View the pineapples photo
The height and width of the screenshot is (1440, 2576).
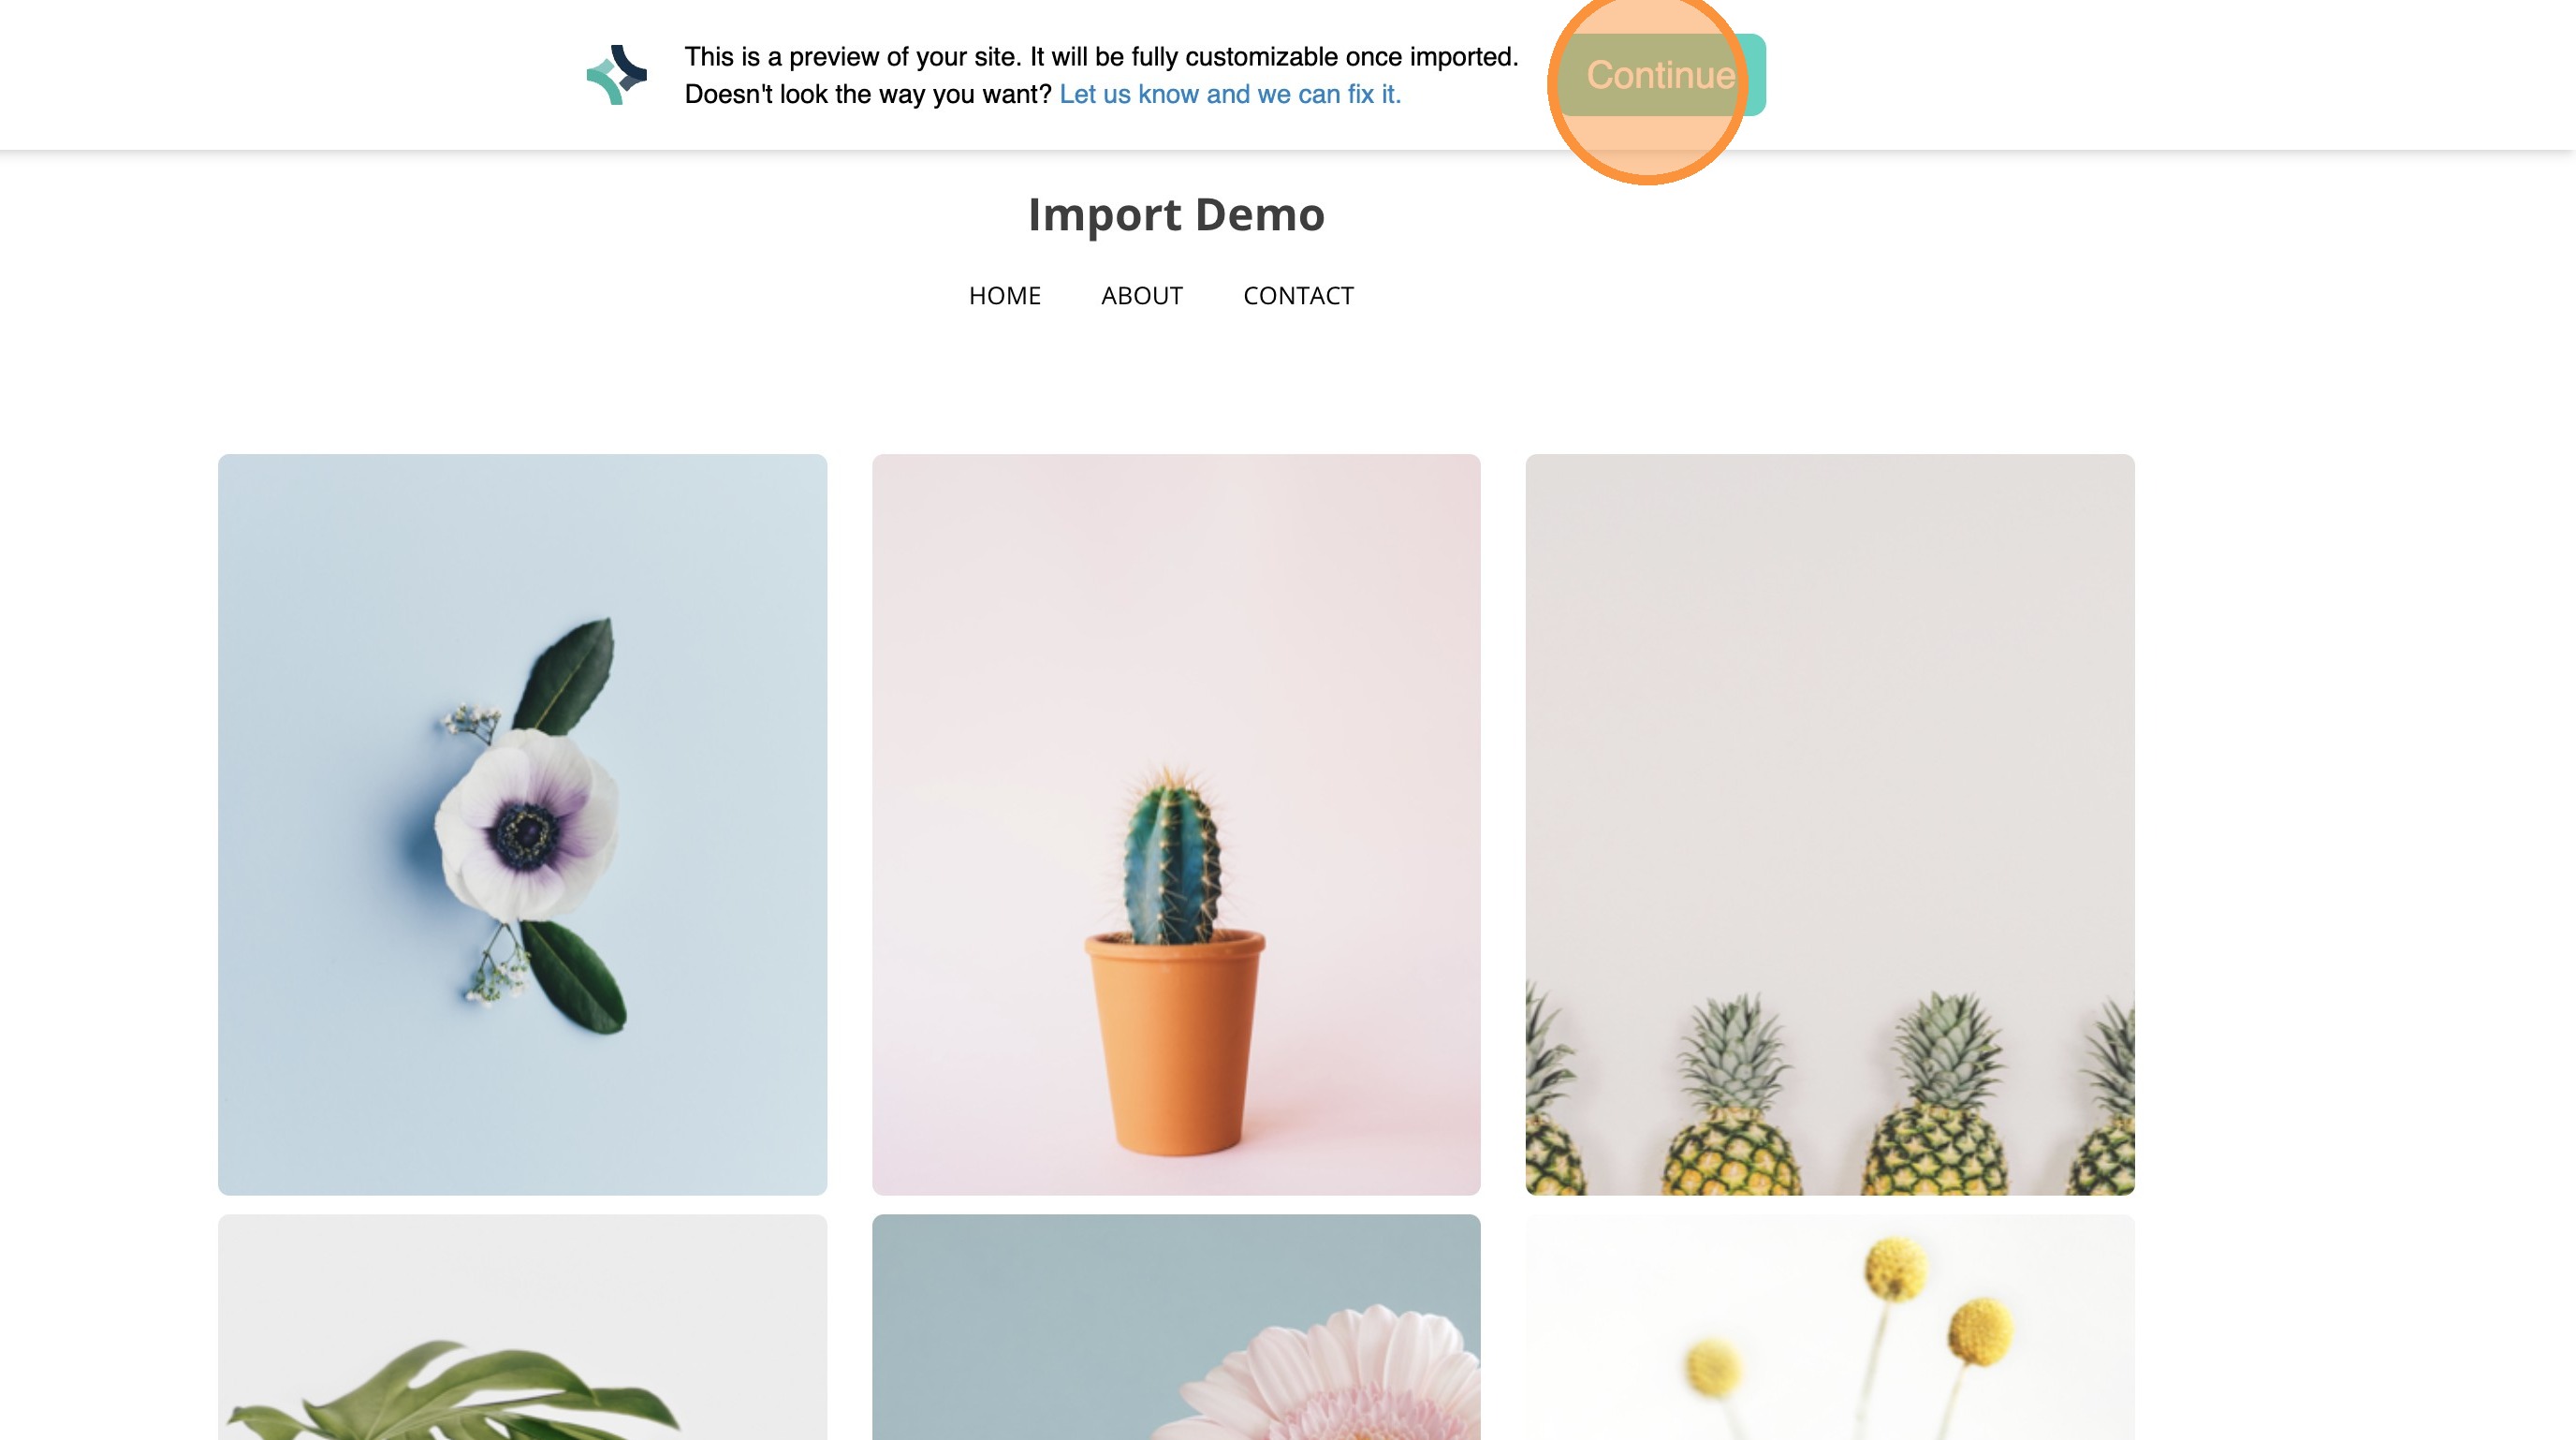1830,824
